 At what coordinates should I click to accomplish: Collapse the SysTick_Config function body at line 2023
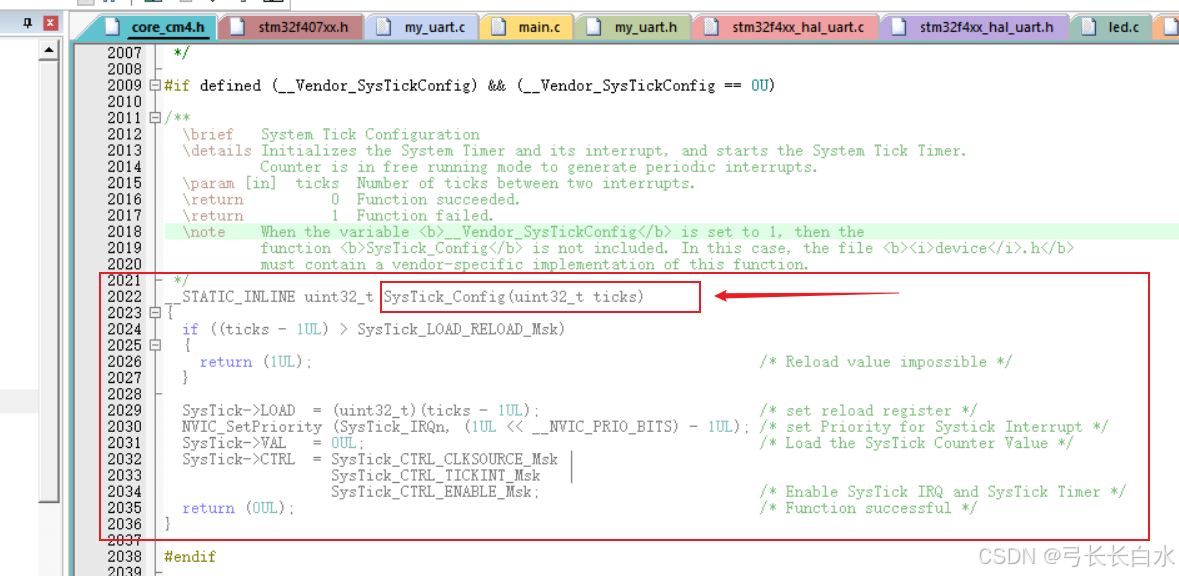tap(157, 313)
